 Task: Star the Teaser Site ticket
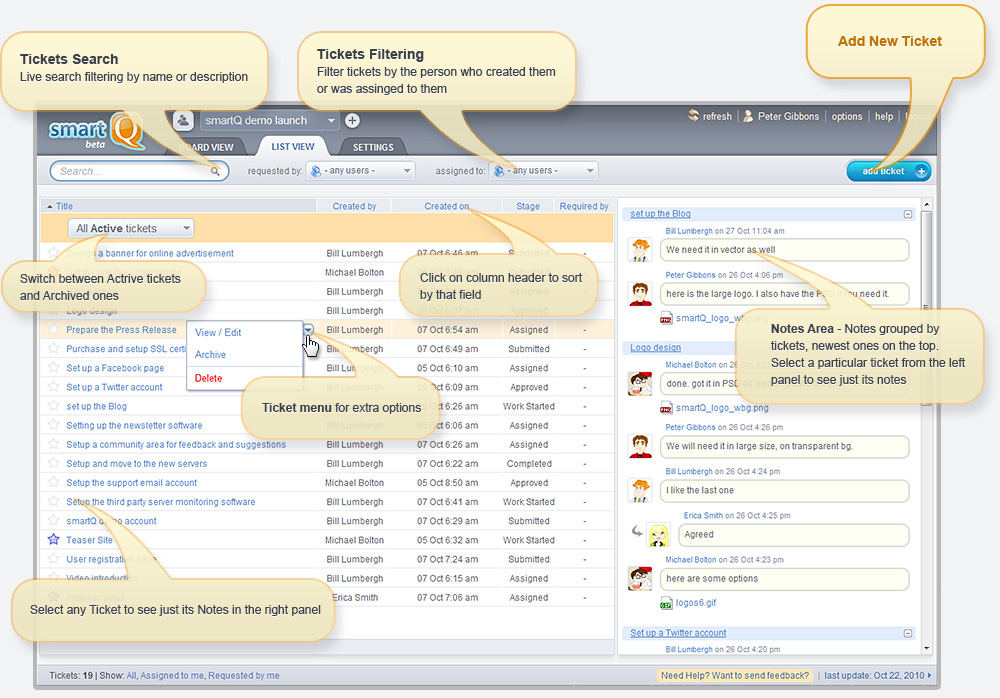pos(54,540)
